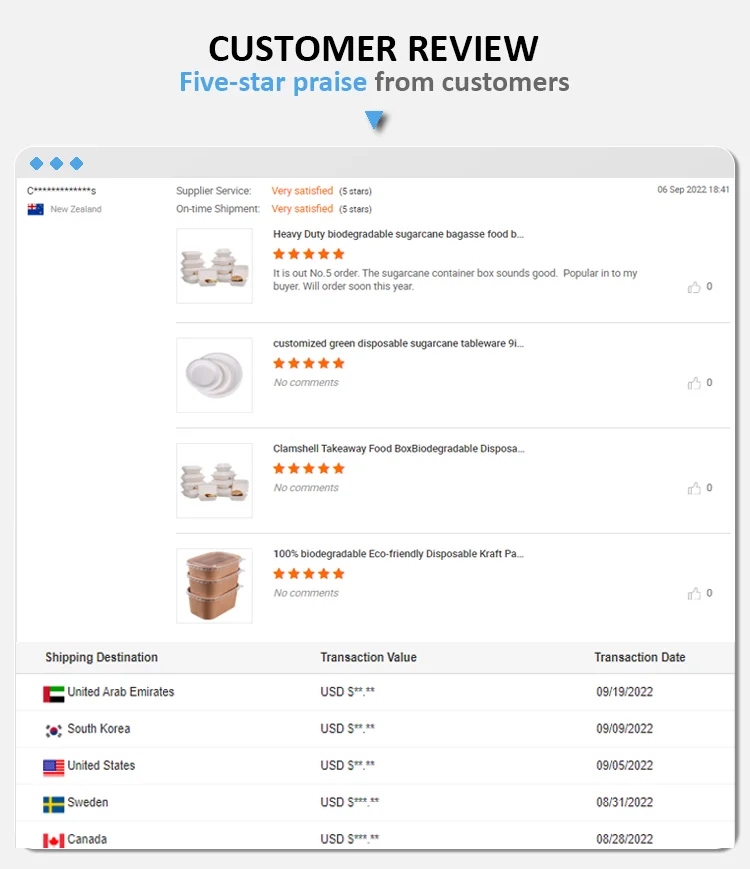Click the Canada flag icon
Viewport: 750px width, 869px height.
point(54,840)
